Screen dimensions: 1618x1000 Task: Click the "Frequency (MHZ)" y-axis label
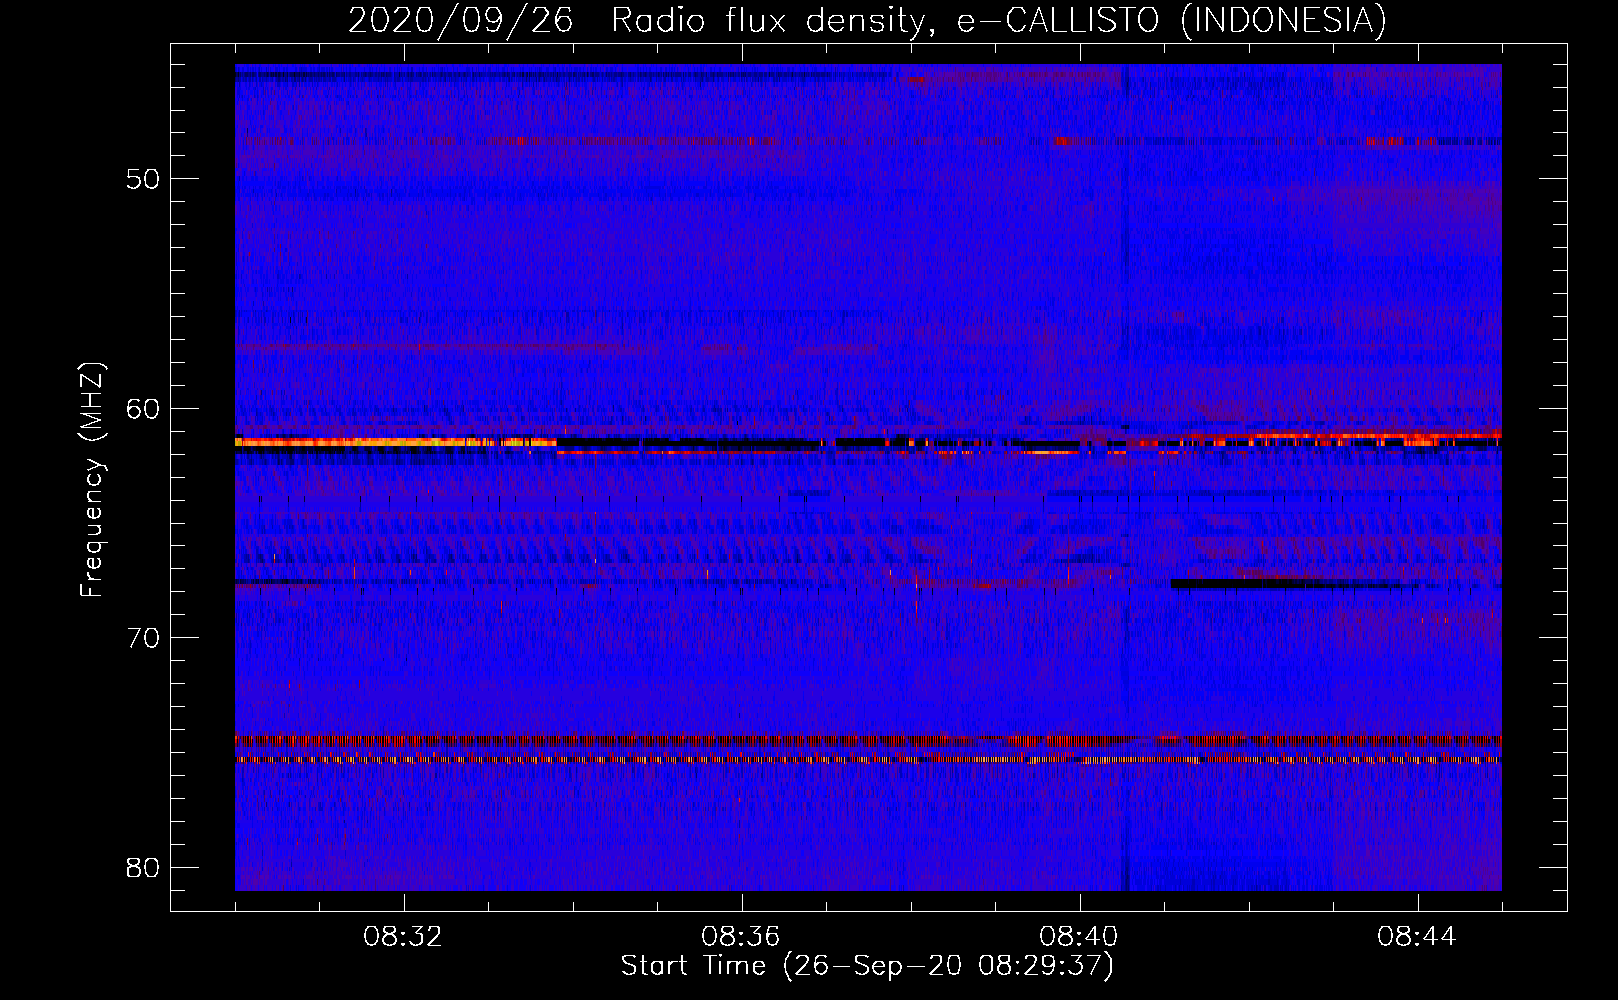92,480
